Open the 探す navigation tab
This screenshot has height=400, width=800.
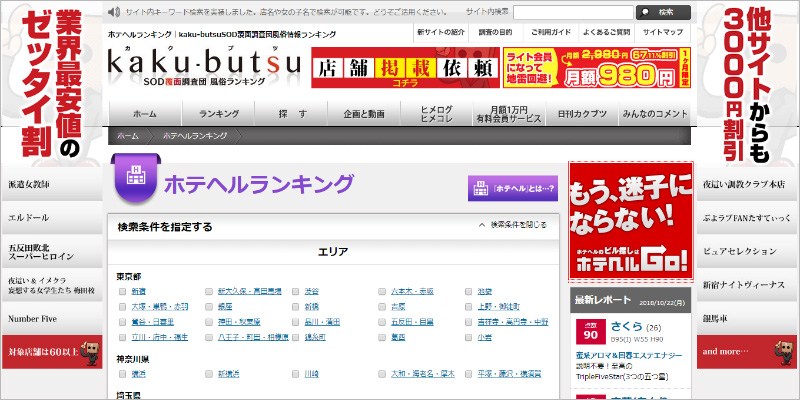click(291, 113)
